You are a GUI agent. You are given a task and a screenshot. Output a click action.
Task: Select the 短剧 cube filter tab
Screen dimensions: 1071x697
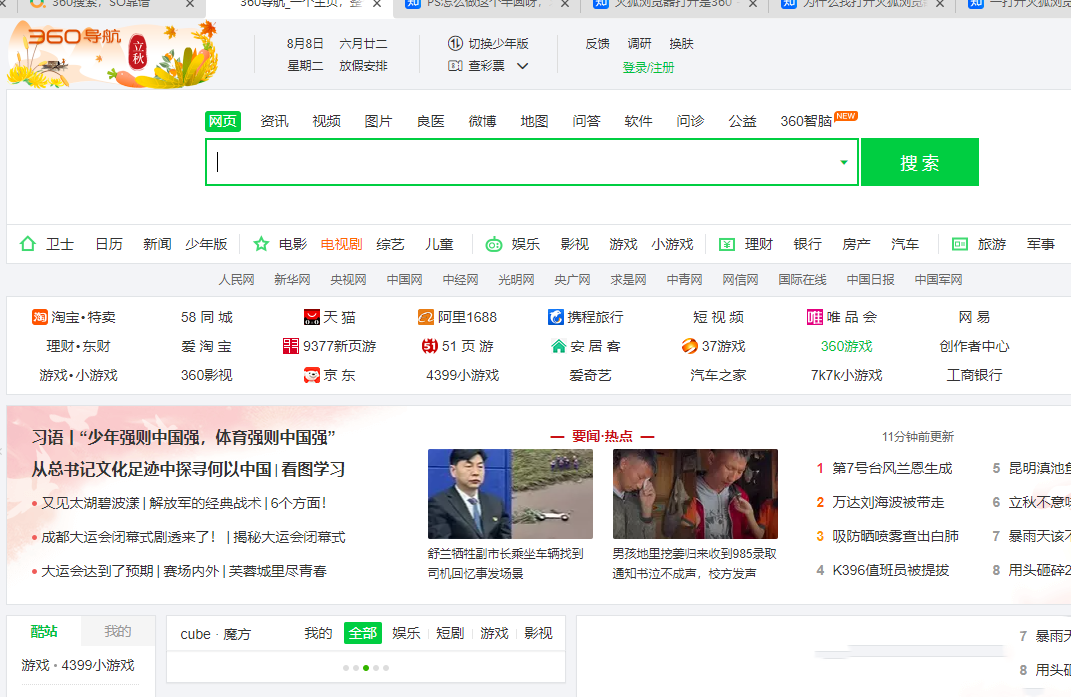coord(450,633)
